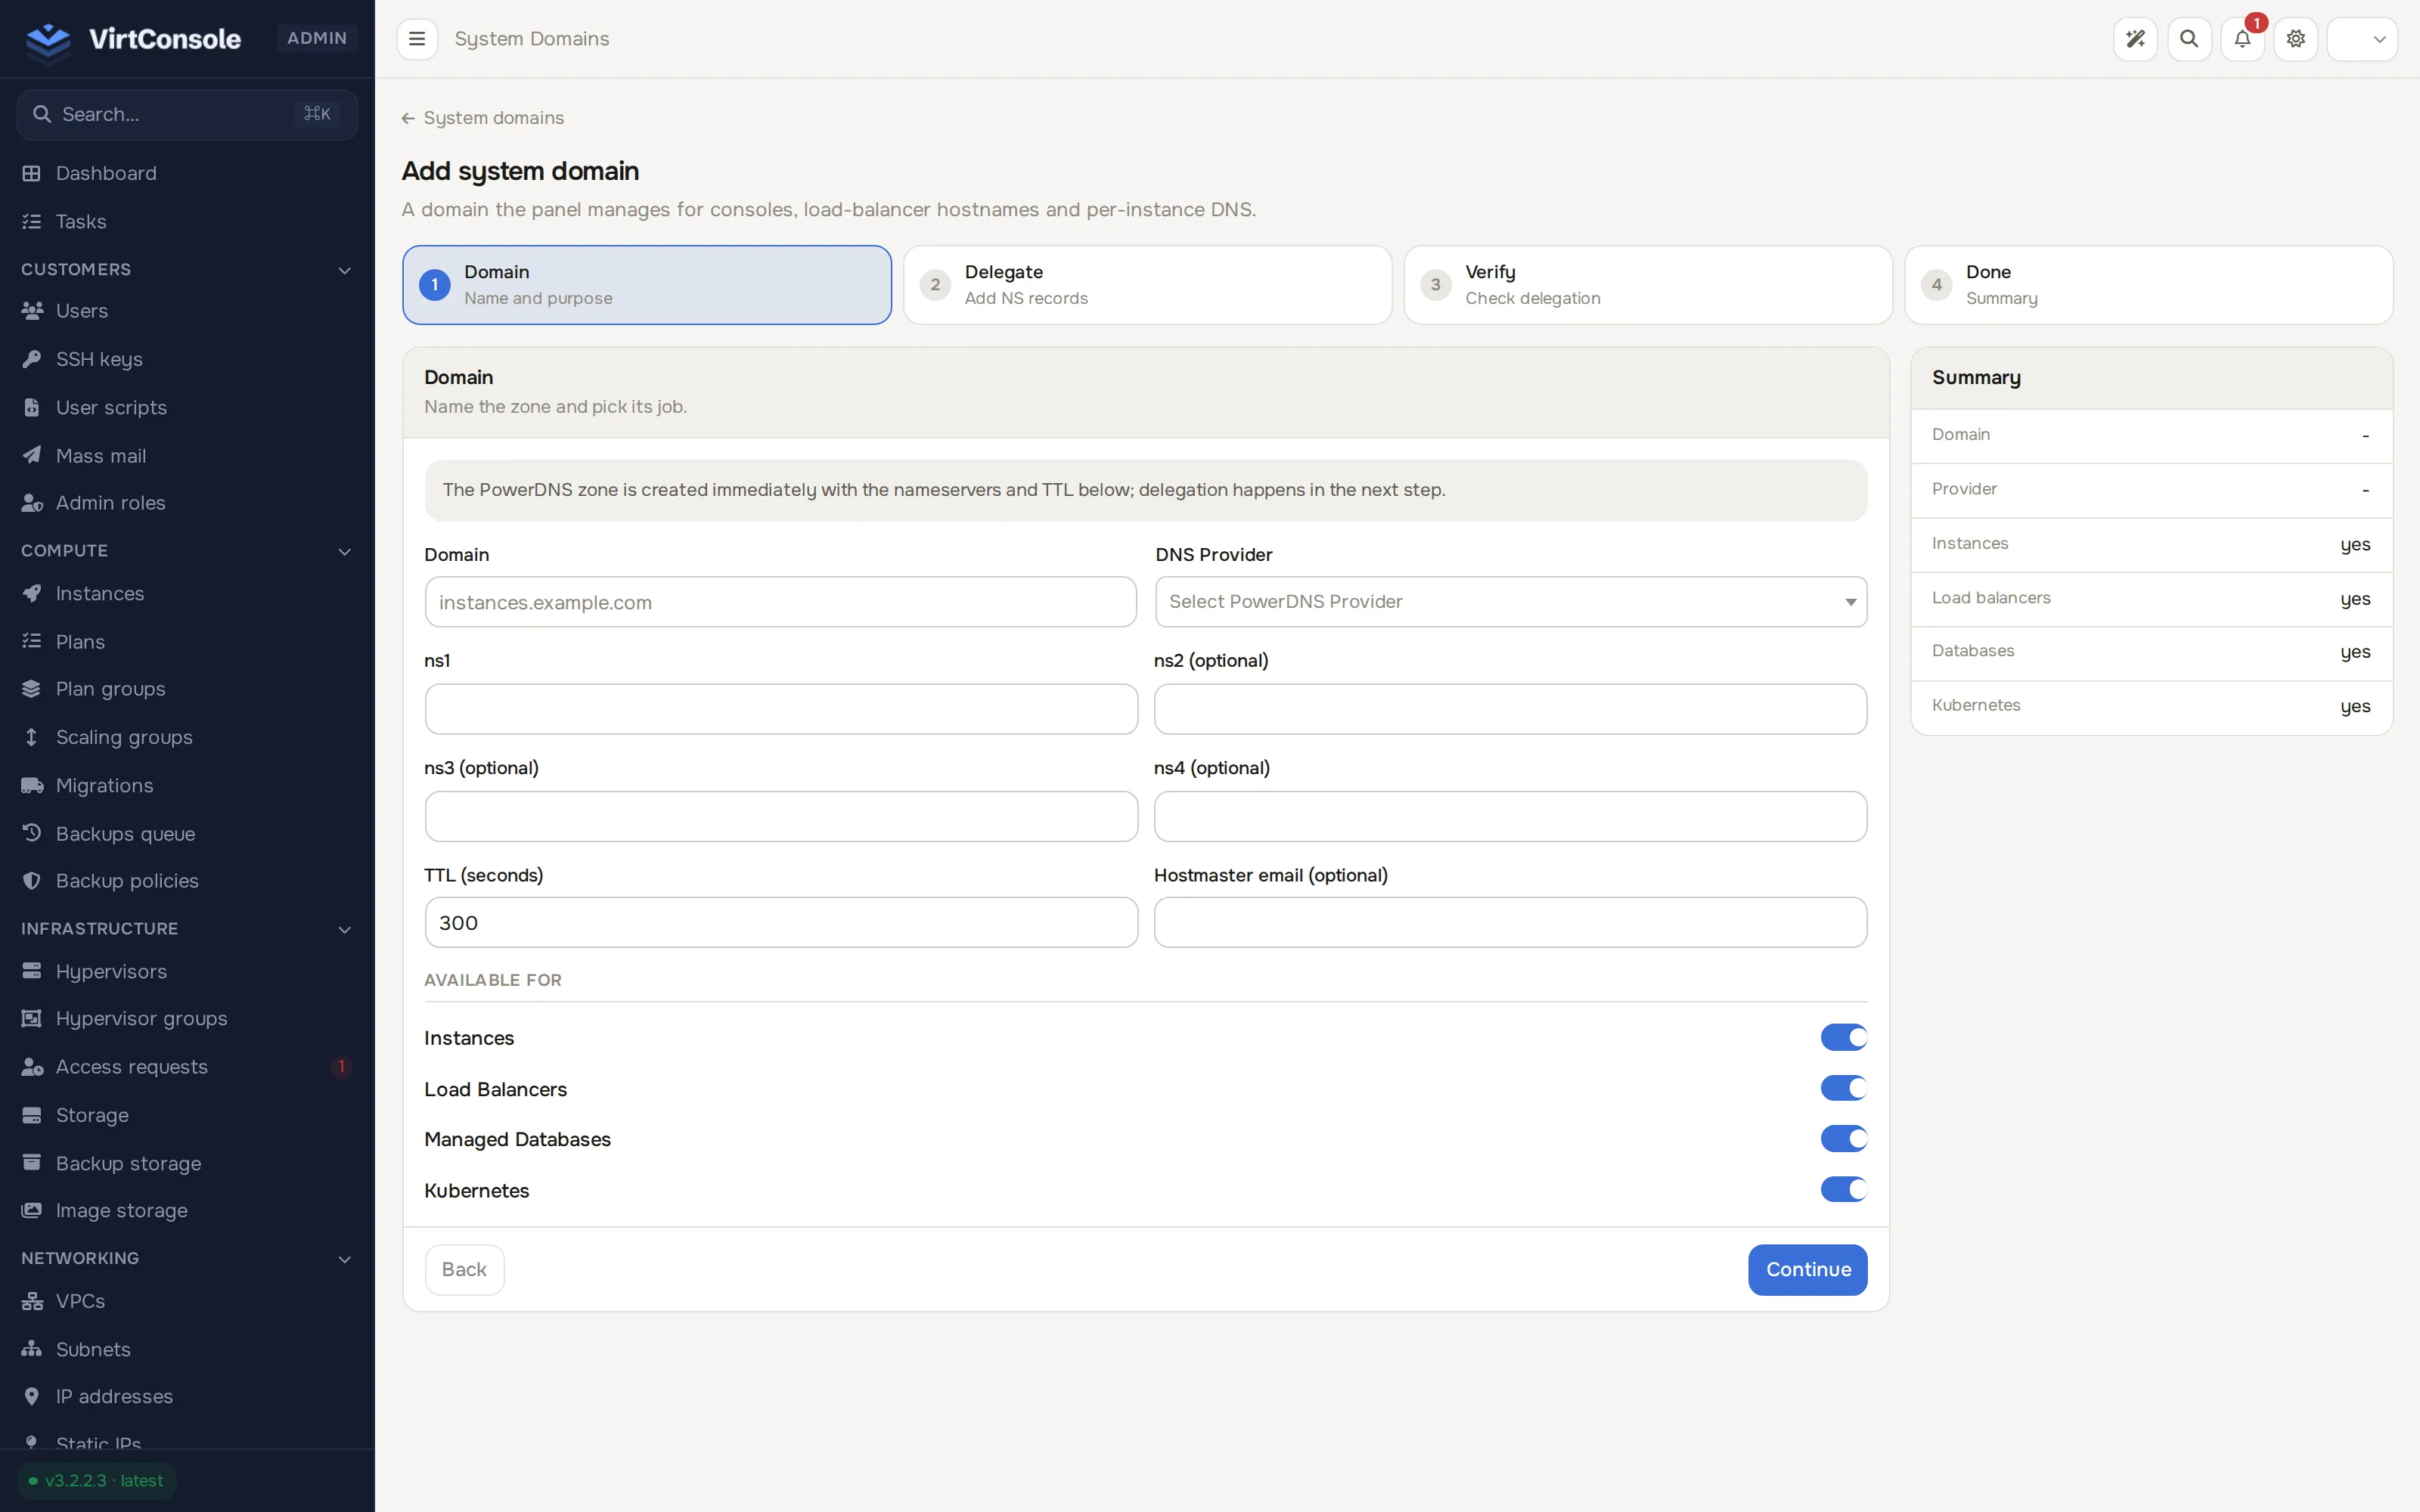Image resolution: width=2420 pixels, height=1512 pixels.
Task: Click the Storage drive icon
Action: [32, 1115]
